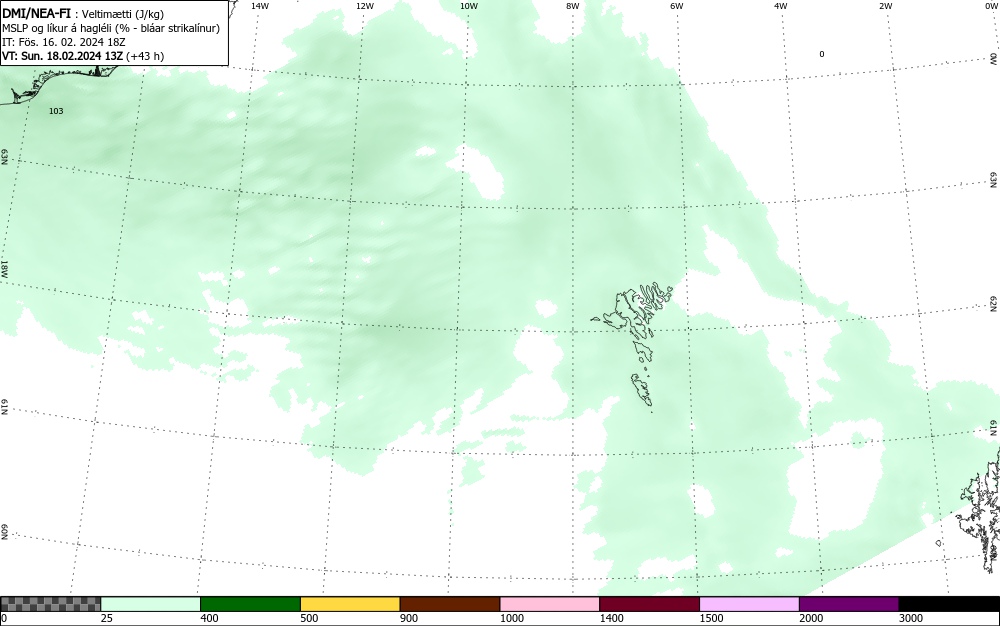Click the "VT: Sun. 18.02.2024 13Z (+43 h)" line

point(83,56)
